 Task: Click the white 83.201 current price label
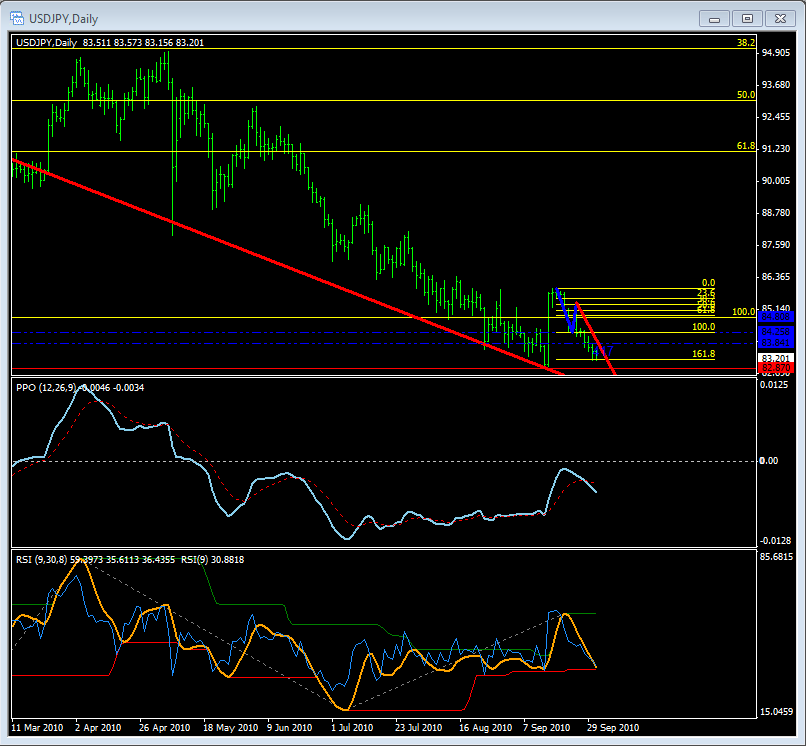[776, 358]
